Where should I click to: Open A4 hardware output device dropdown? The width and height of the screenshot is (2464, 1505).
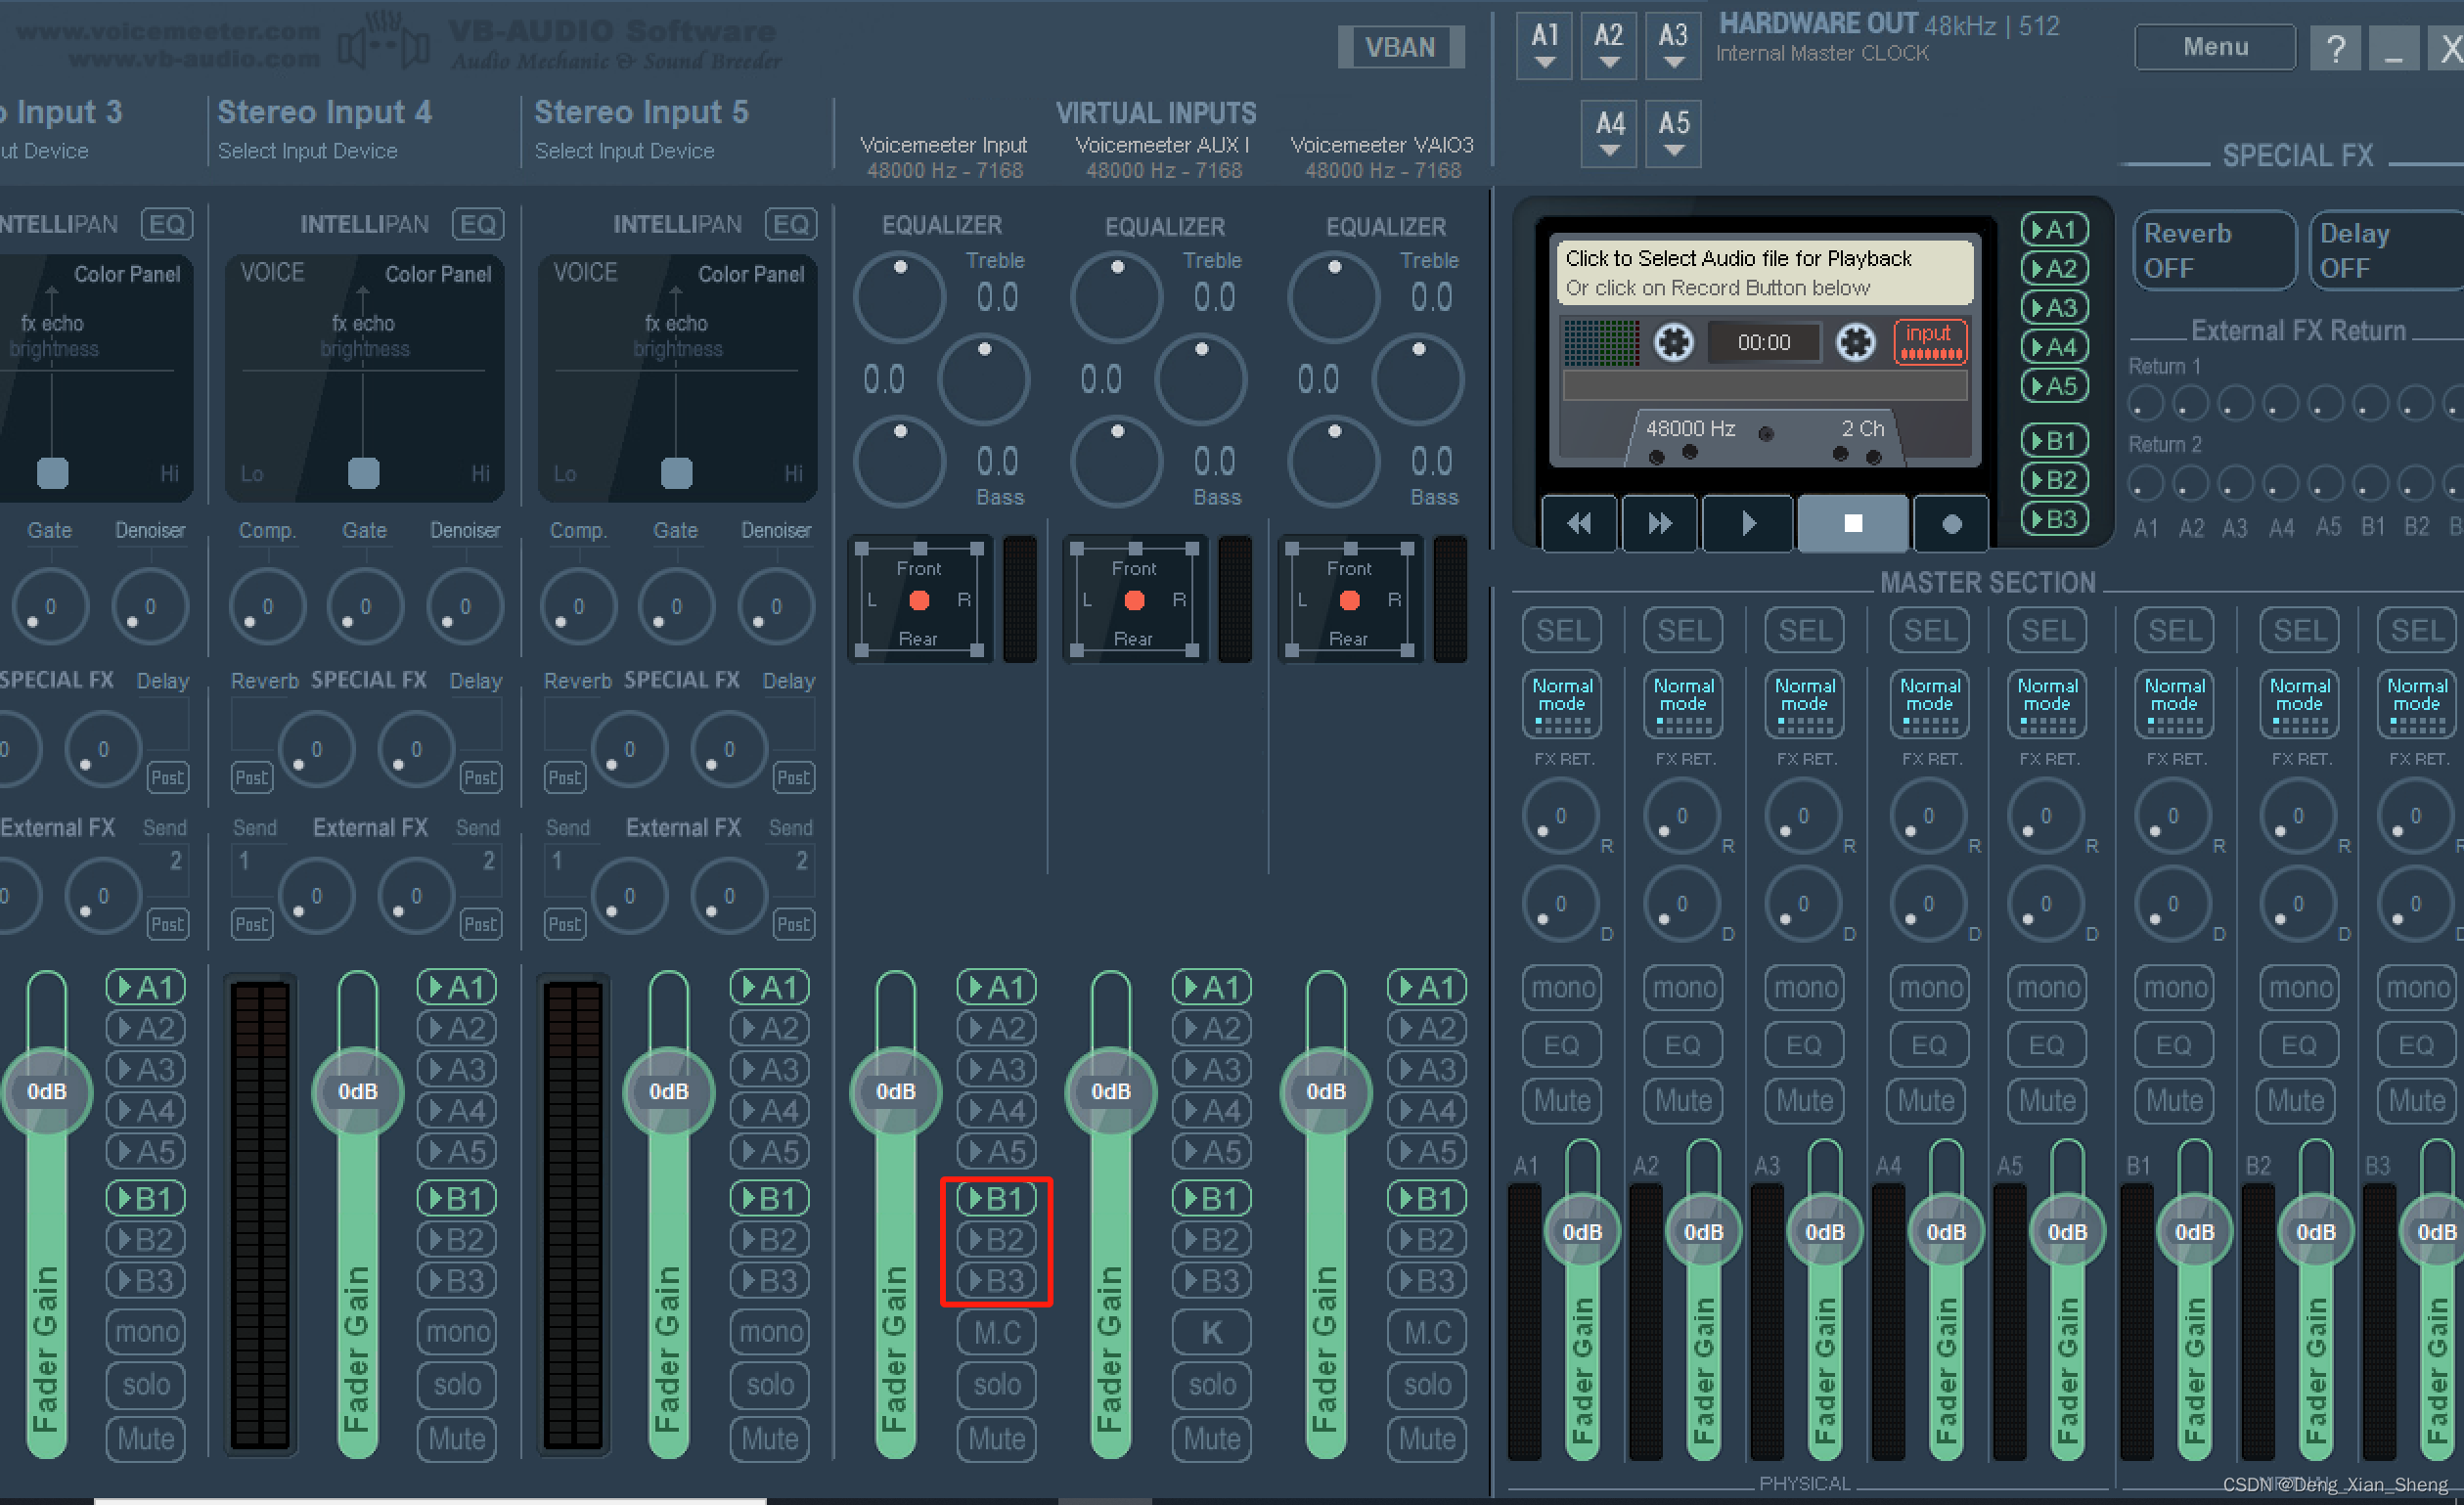[1609, 134]
